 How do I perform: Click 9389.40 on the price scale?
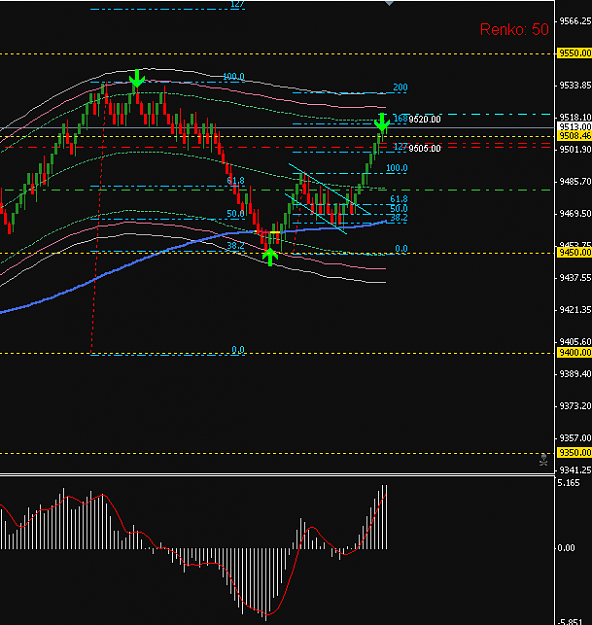pyautogui.click(x=575, y=374)
